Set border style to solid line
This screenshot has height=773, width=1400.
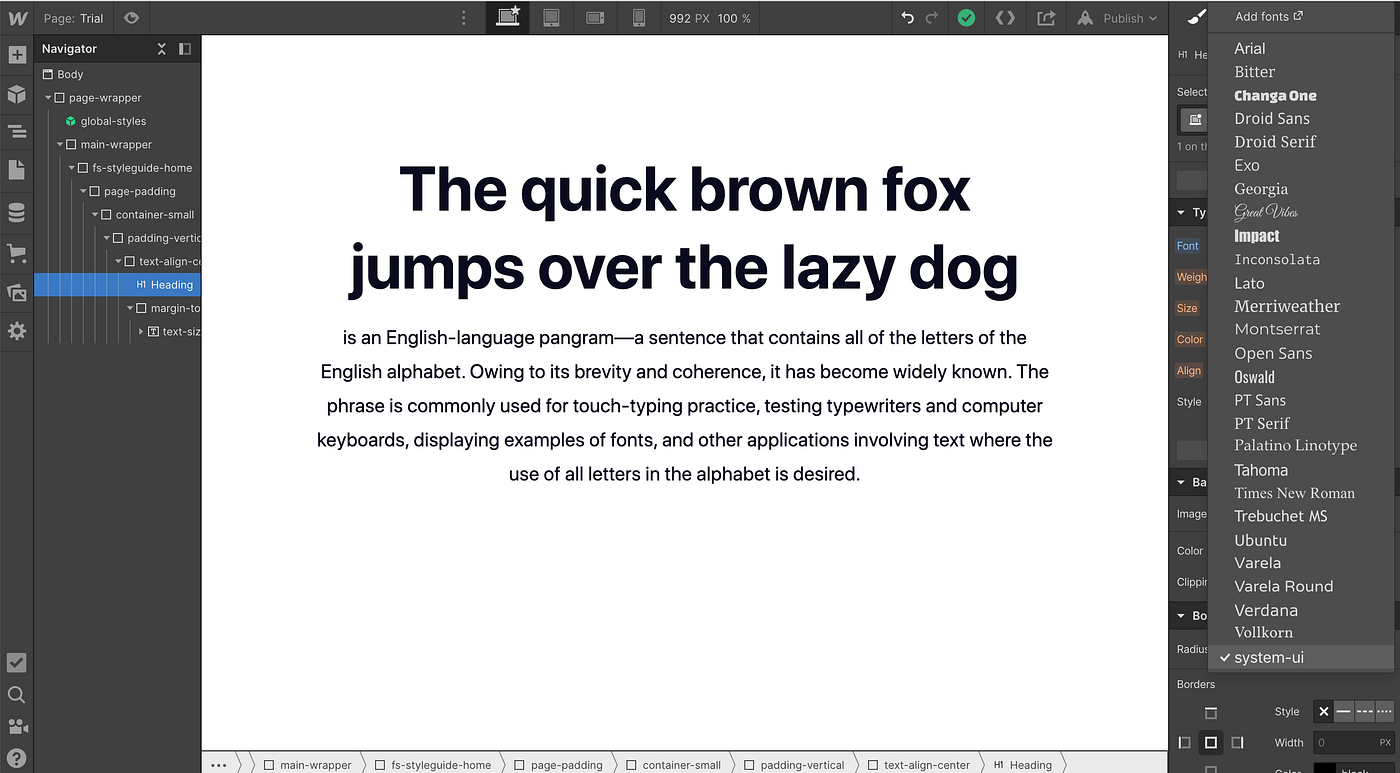(x=1344, y=712)
